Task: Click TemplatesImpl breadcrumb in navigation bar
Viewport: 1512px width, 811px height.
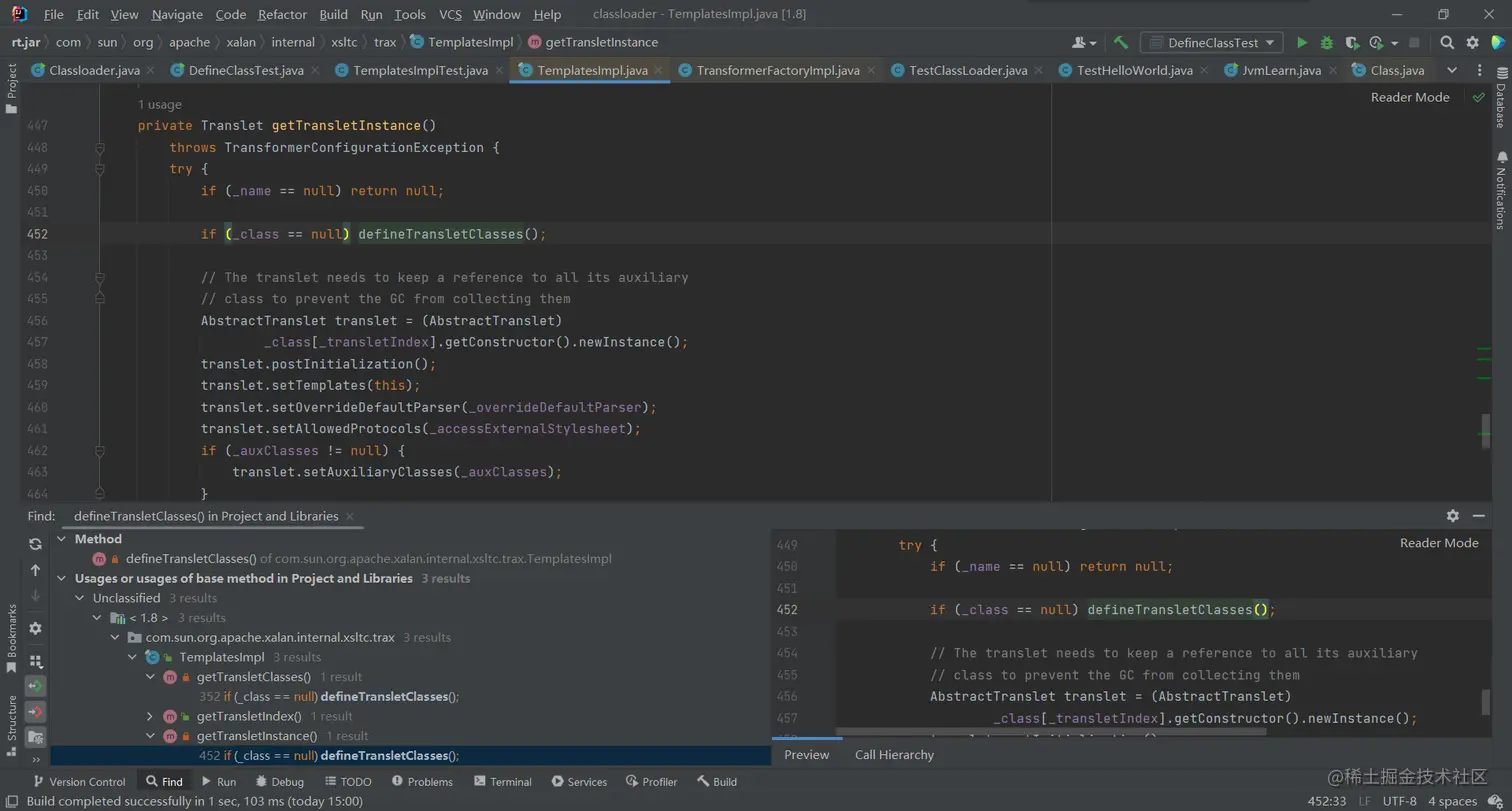Action: 462,42
